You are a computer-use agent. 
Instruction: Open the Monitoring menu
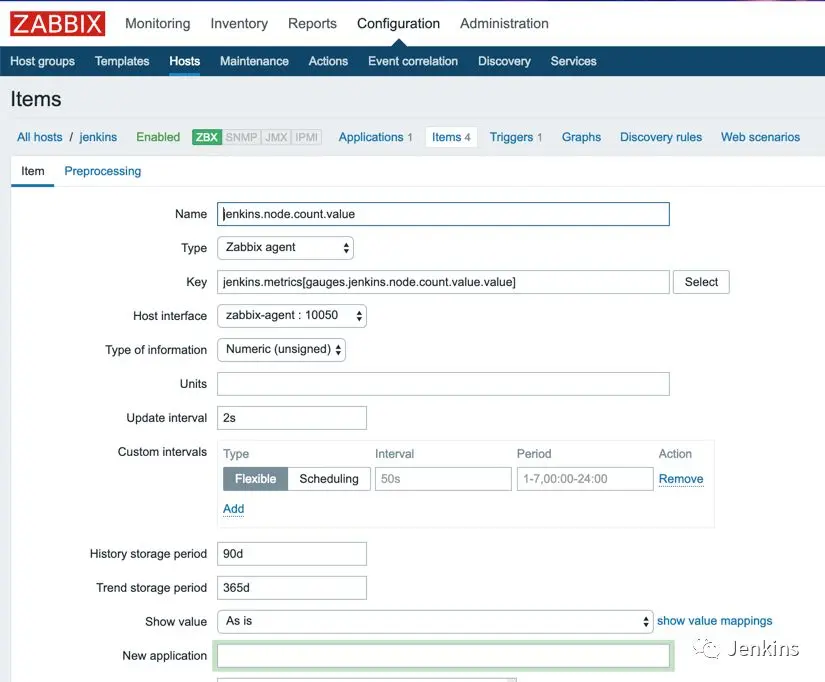pos(158,24)
